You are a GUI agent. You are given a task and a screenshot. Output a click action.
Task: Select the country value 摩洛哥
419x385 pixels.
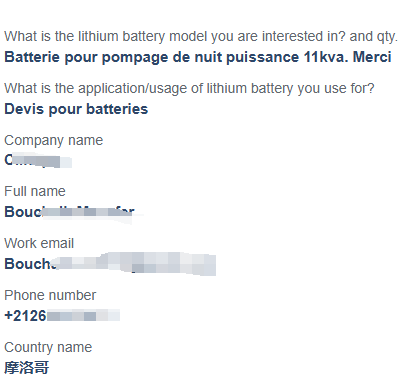click(x=27, y=368)
